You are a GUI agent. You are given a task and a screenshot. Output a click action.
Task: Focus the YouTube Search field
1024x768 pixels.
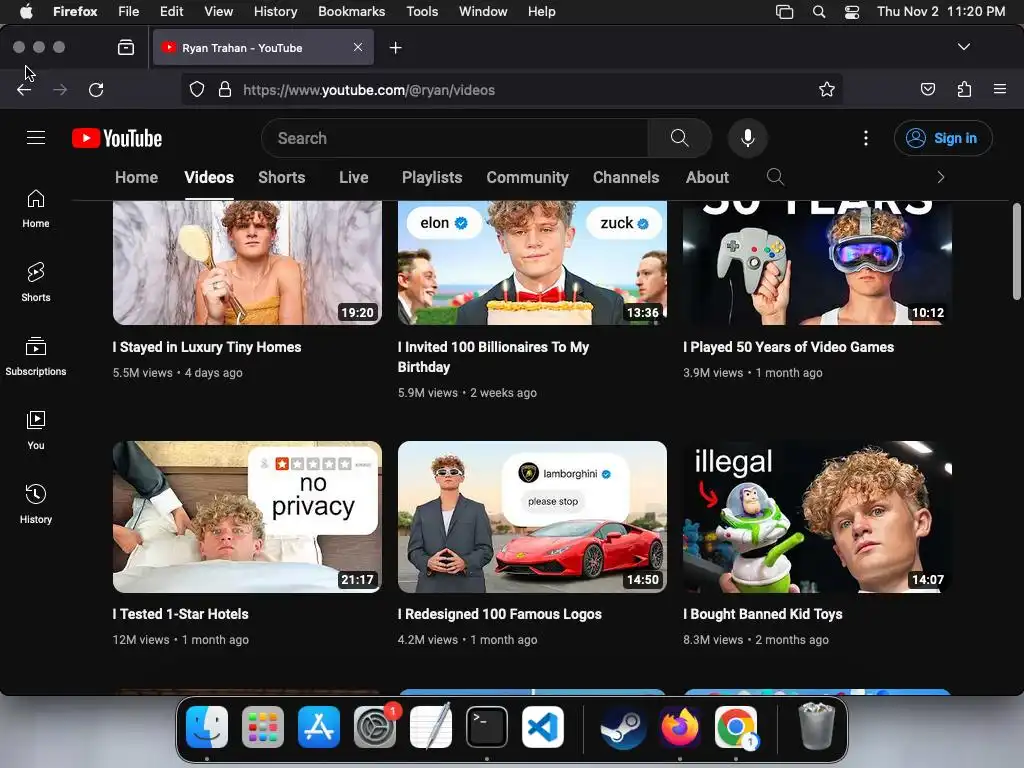tap(455, 138)
